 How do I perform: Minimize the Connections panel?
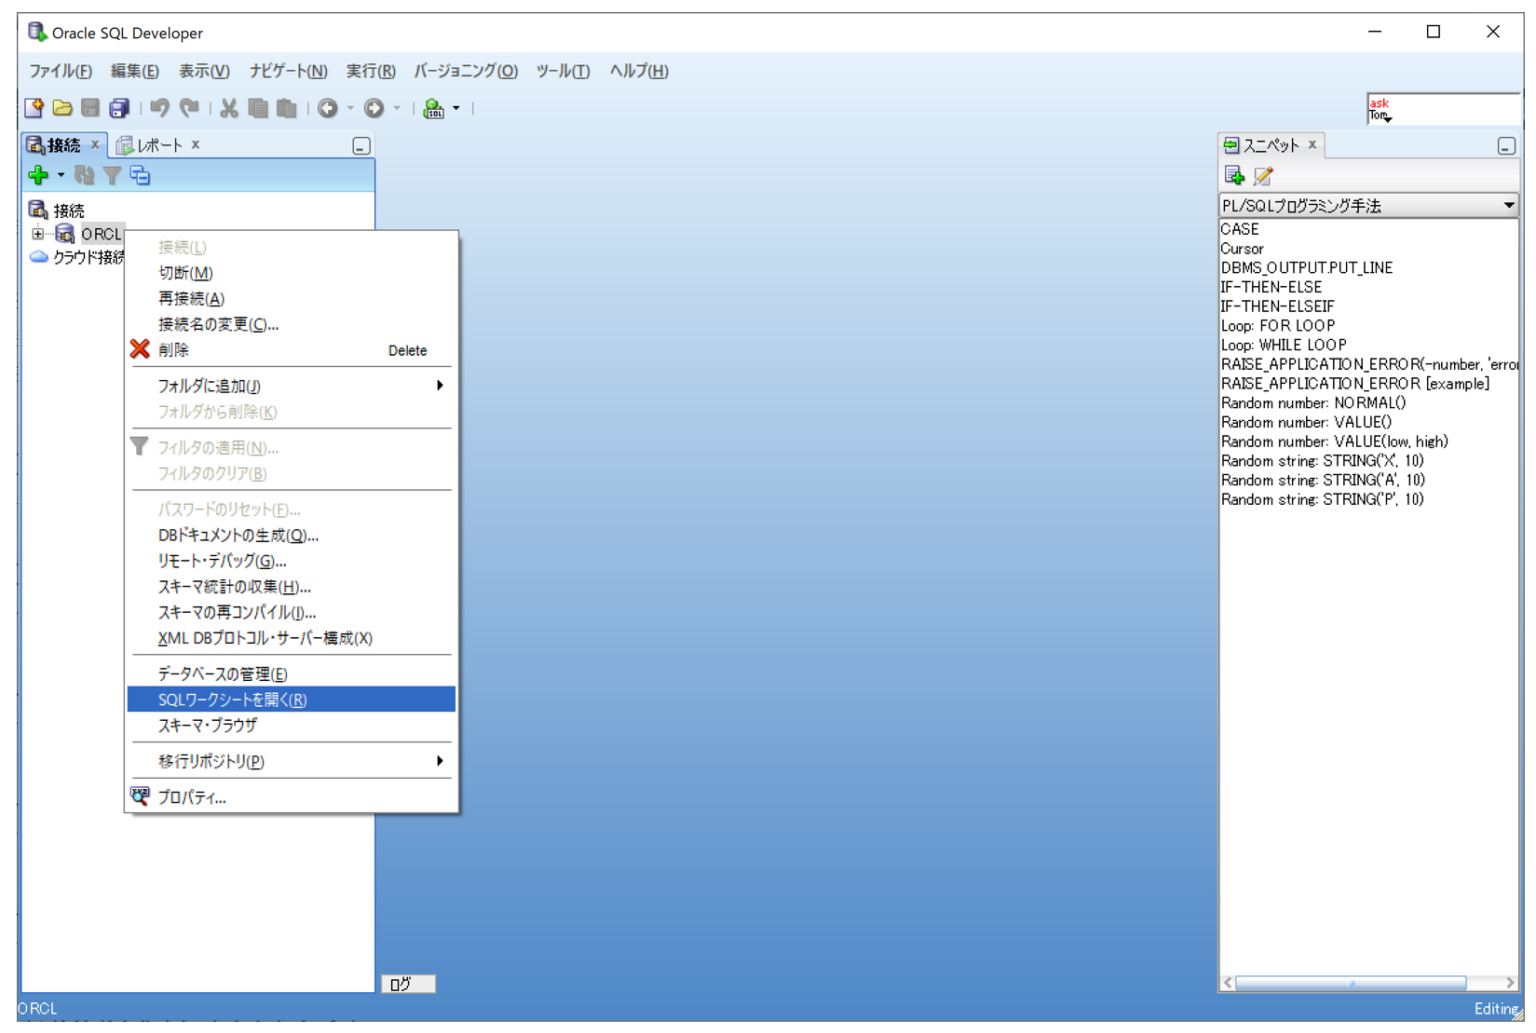point(361,146)
